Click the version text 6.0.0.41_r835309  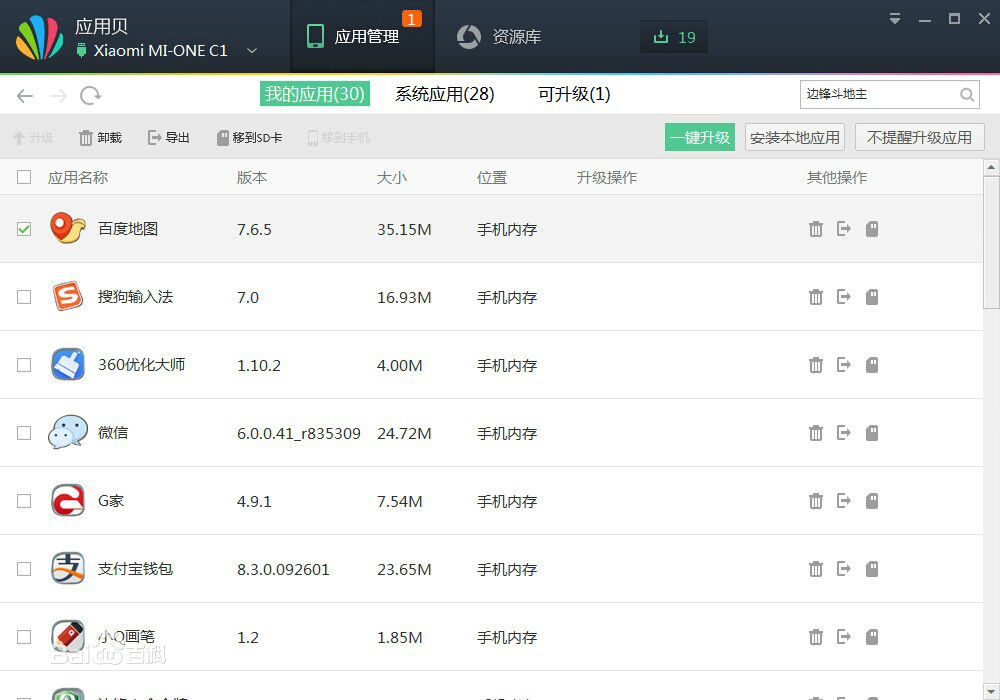[x=298, y=434]
